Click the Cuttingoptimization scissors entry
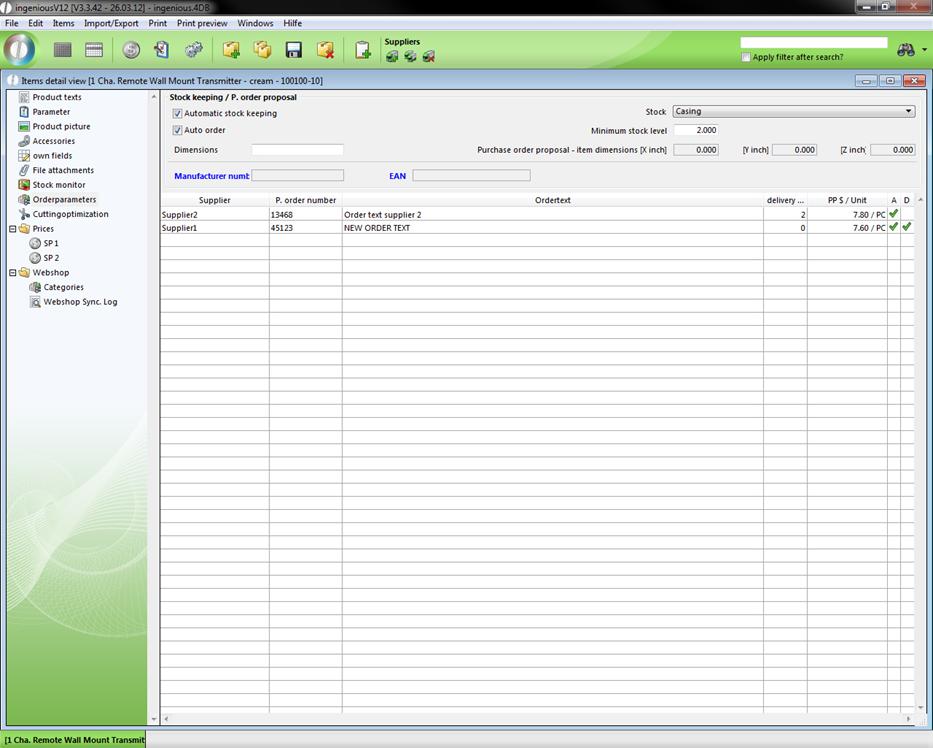 coord(70,214)
